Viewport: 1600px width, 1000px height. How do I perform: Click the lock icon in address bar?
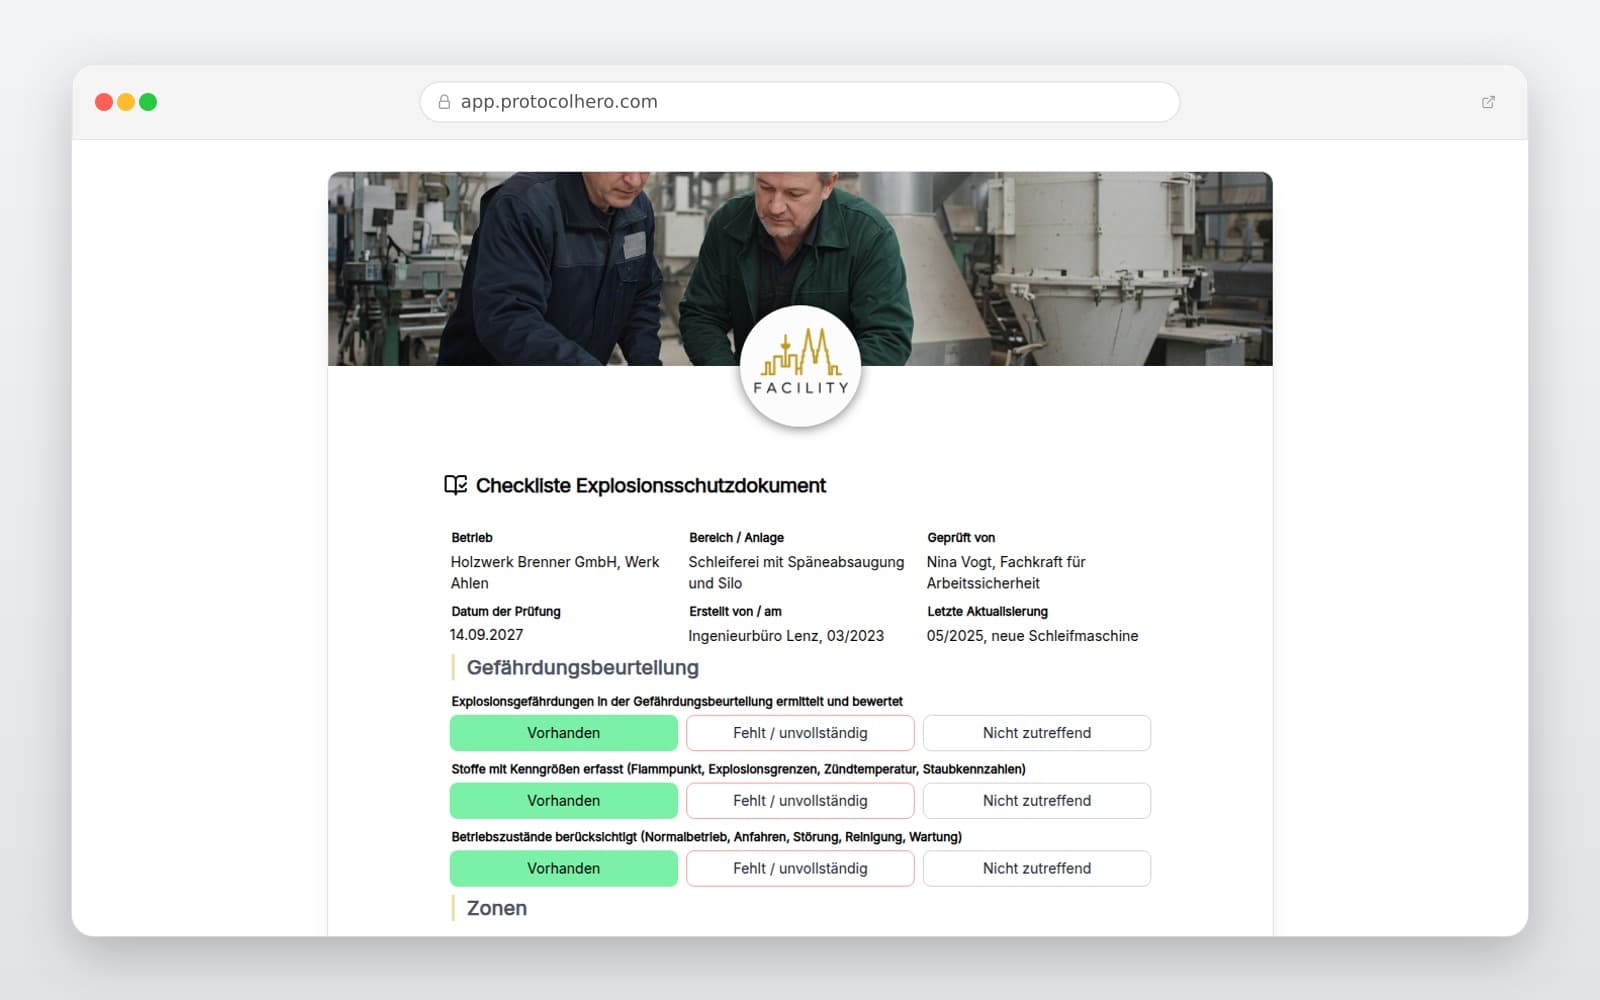444,102
